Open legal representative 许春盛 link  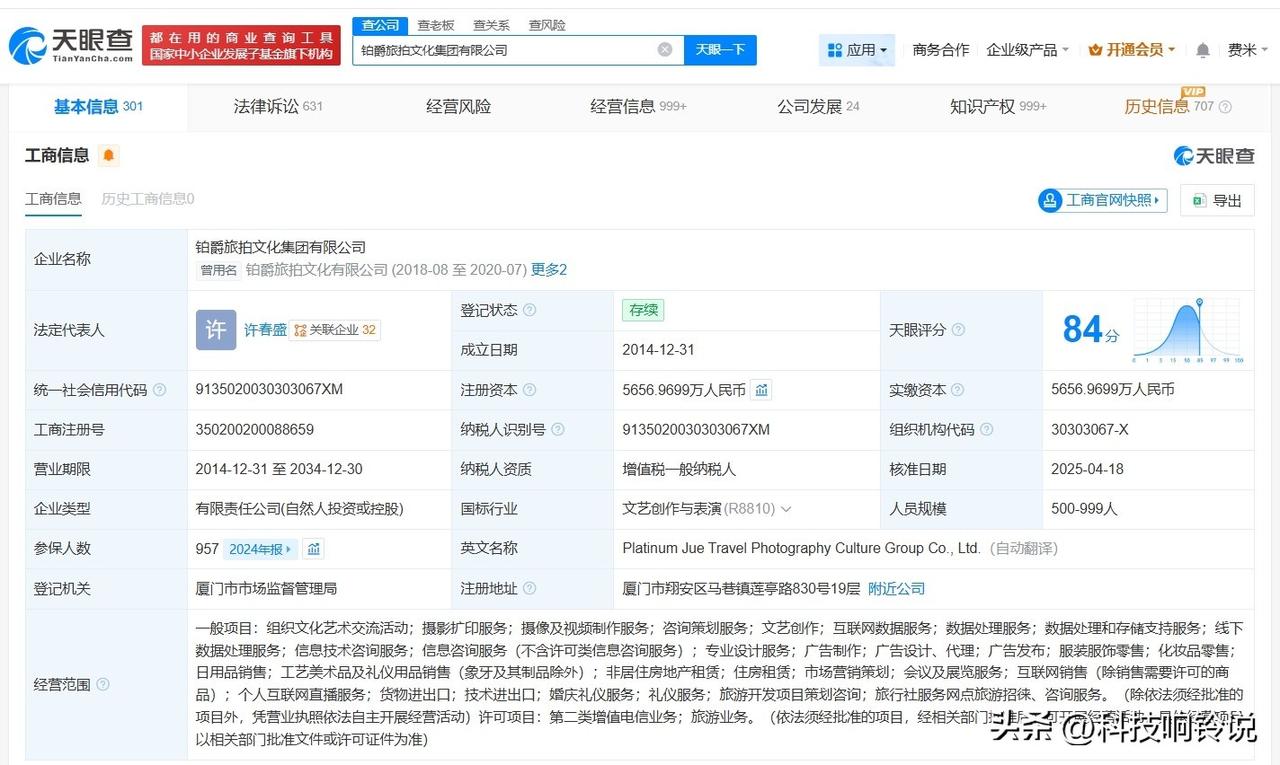(x=265, y=330)
